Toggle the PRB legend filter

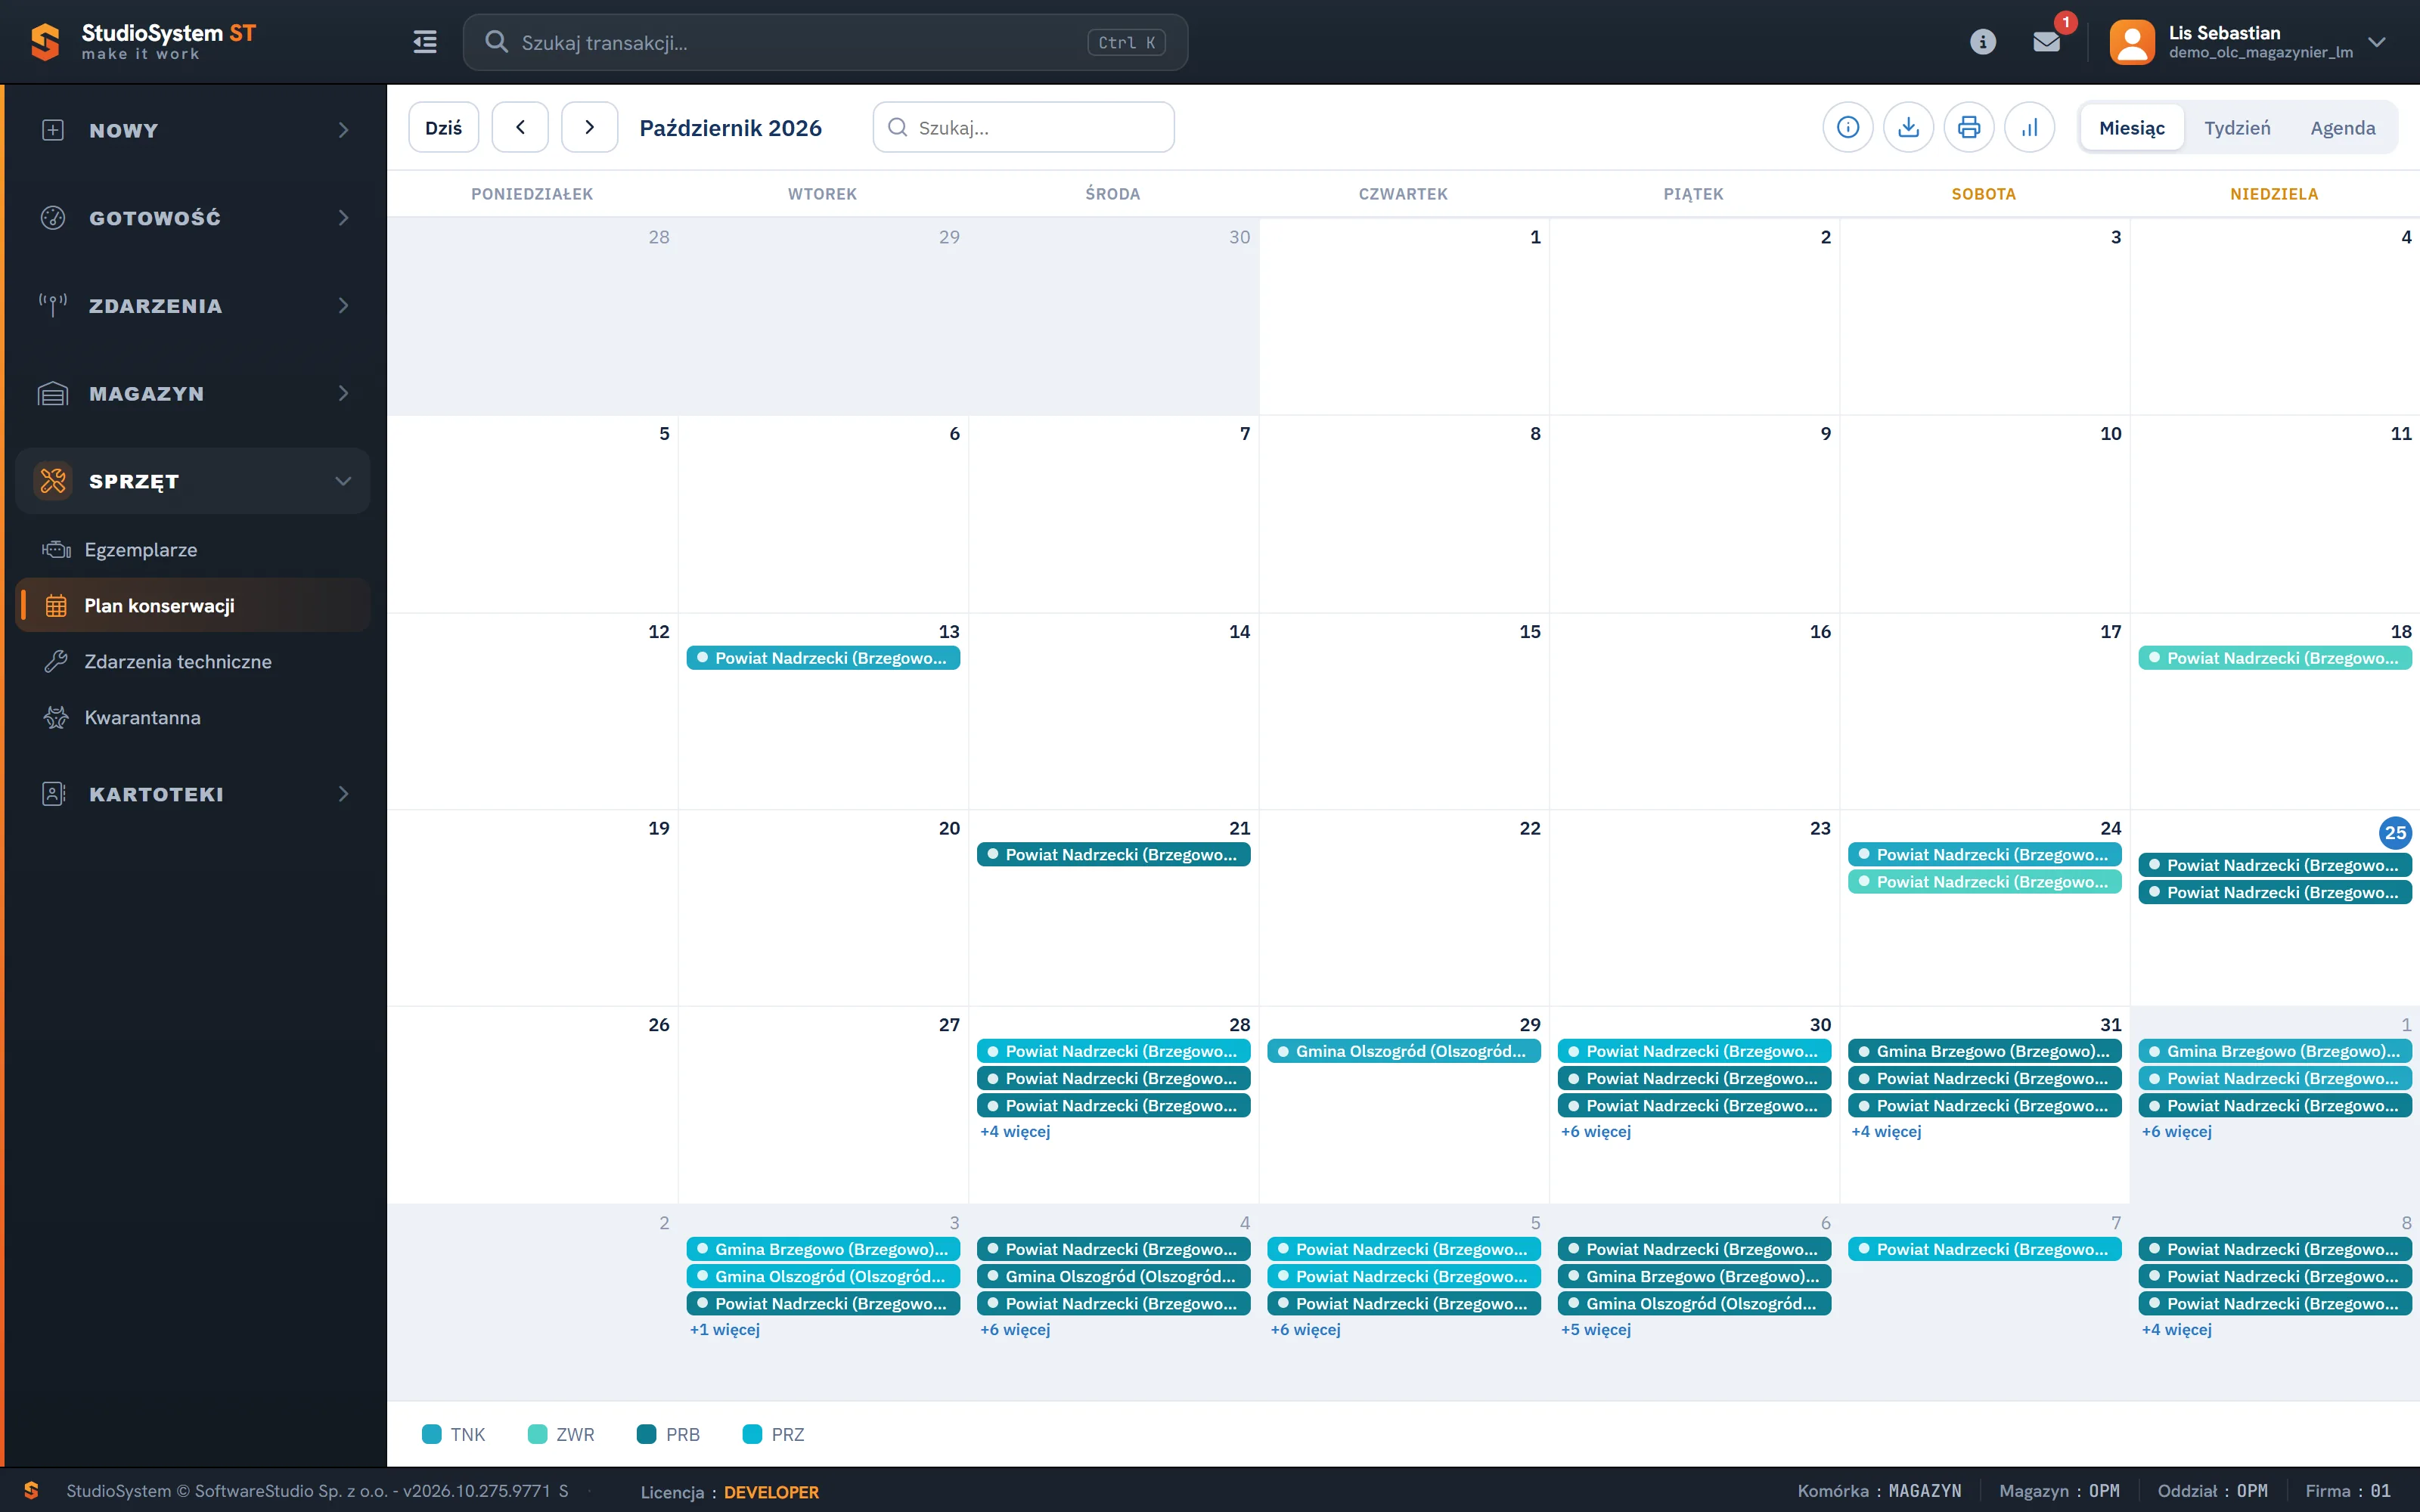coord(669,1434)
